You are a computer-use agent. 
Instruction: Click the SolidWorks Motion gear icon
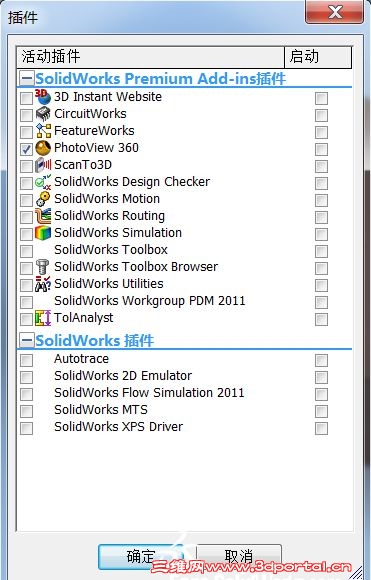43,199
